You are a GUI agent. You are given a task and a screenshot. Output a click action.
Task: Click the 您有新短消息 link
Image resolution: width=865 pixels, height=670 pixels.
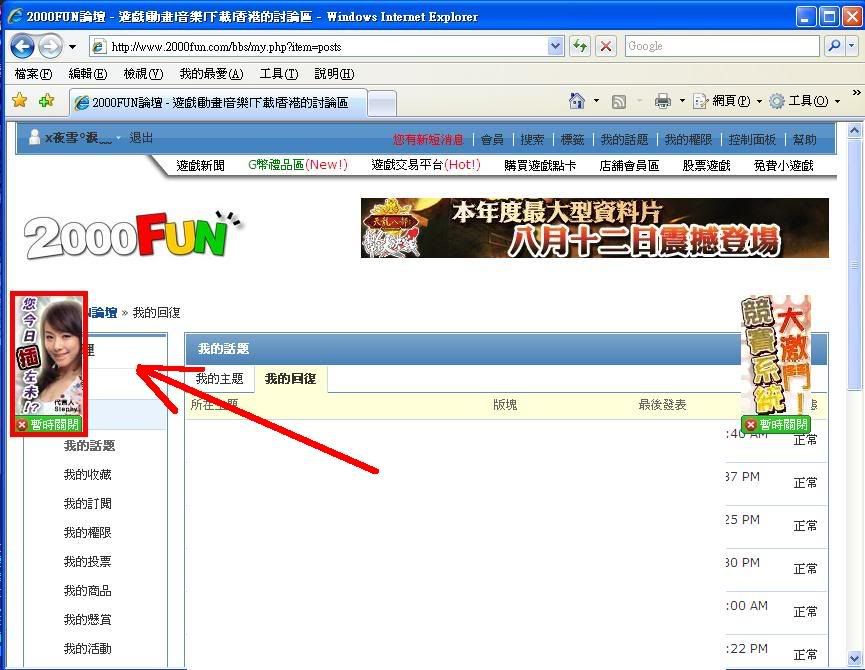click(428, 140)
